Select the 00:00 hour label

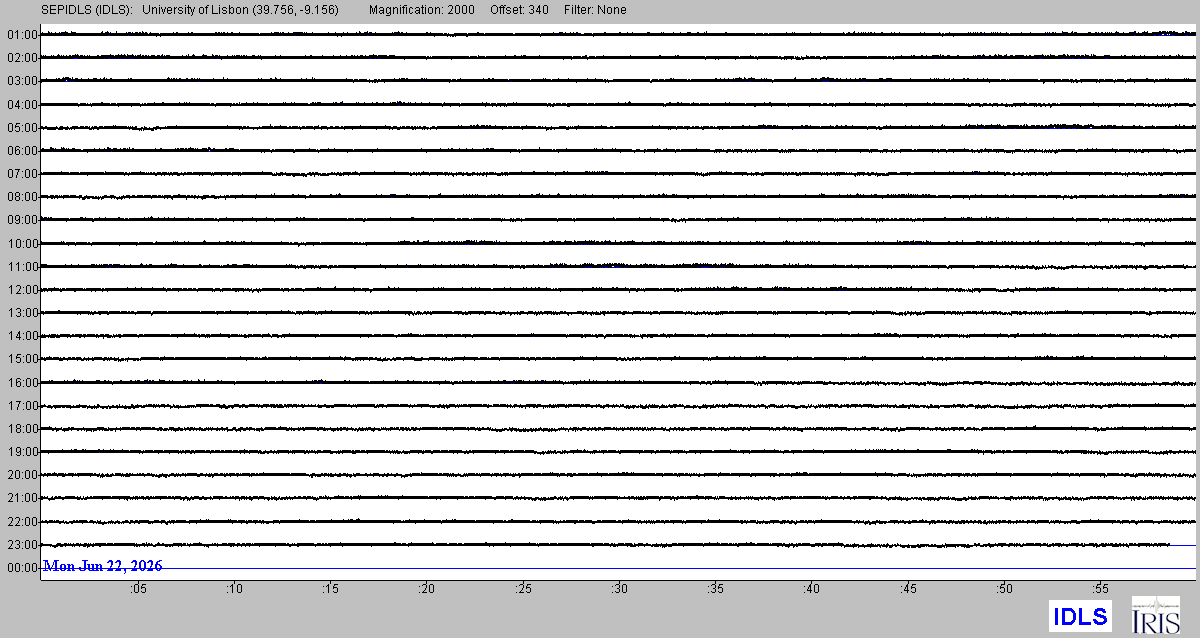pos(22,568)
